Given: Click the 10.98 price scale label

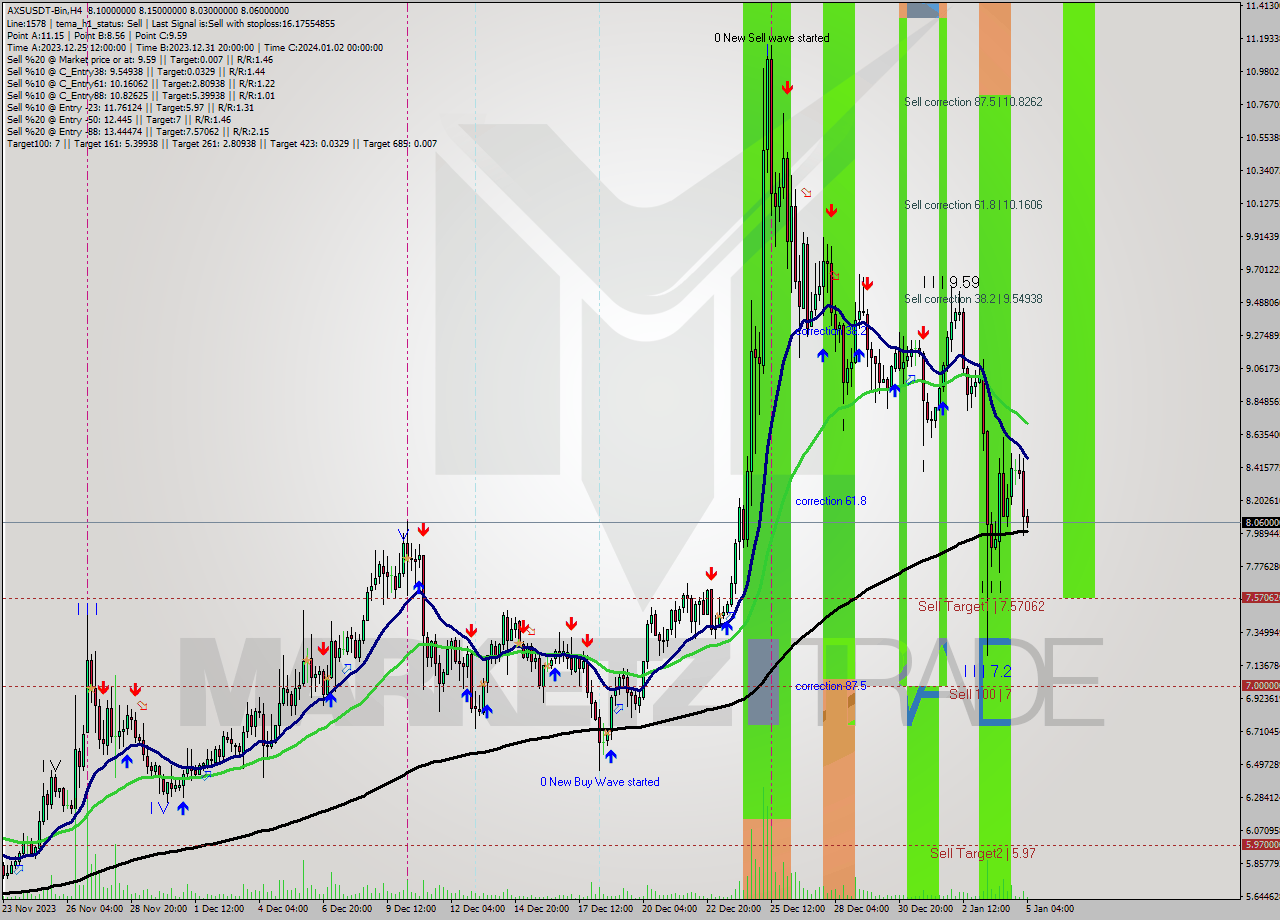Looking at the screenshot, I should click(x=1262, y=72).
